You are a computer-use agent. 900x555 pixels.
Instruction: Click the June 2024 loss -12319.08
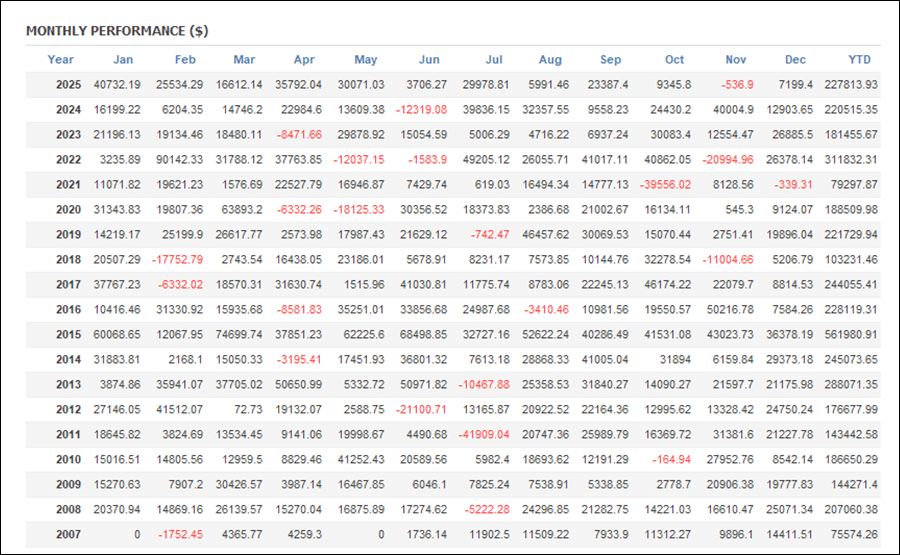click(420, 110)
